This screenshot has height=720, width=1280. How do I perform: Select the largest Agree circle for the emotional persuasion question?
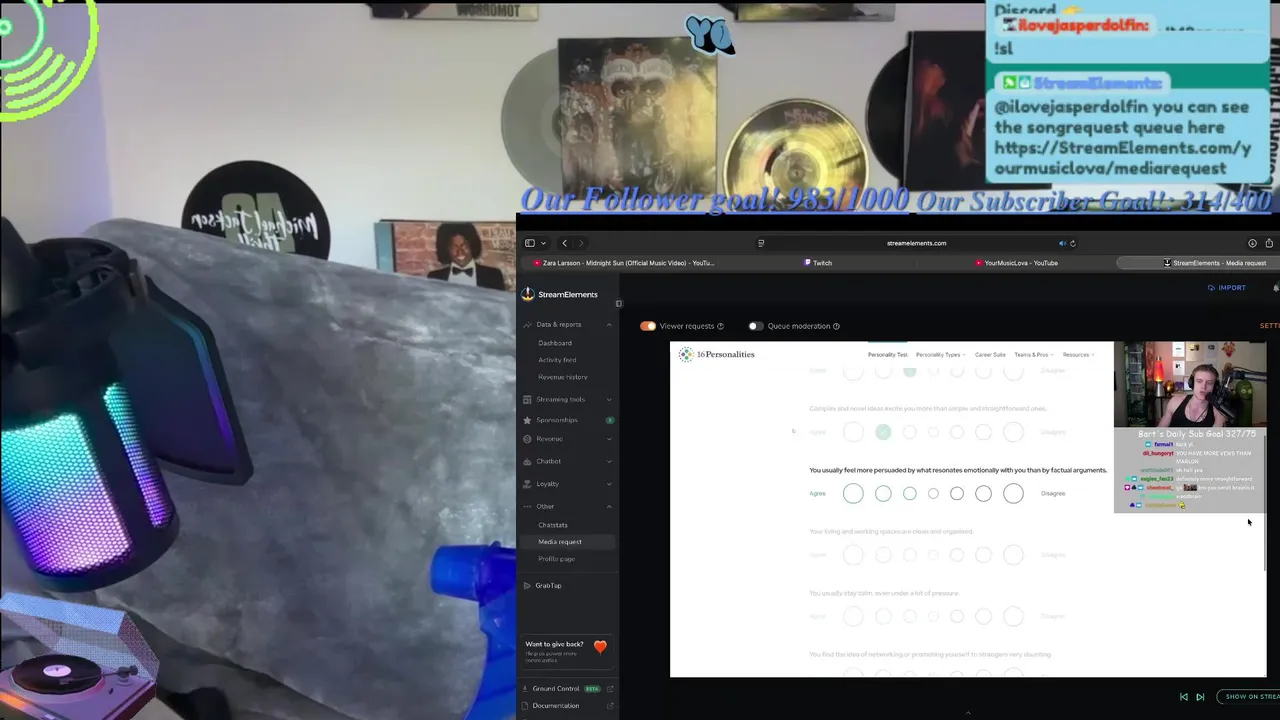tap(853, 493)
